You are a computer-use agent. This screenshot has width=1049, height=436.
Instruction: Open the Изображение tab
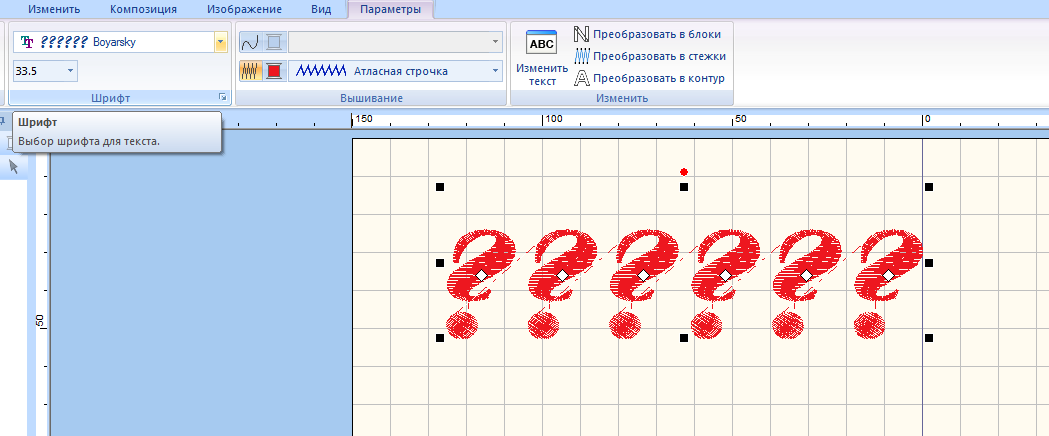244,9
